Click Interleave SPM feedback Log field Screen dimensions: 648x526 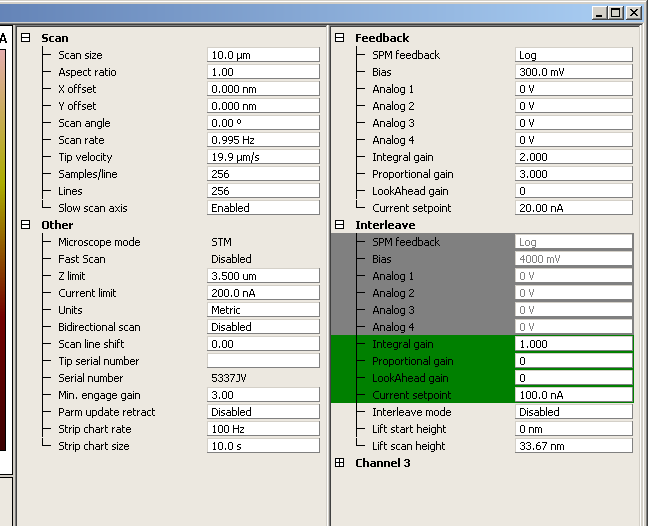[x=574, y=242]
